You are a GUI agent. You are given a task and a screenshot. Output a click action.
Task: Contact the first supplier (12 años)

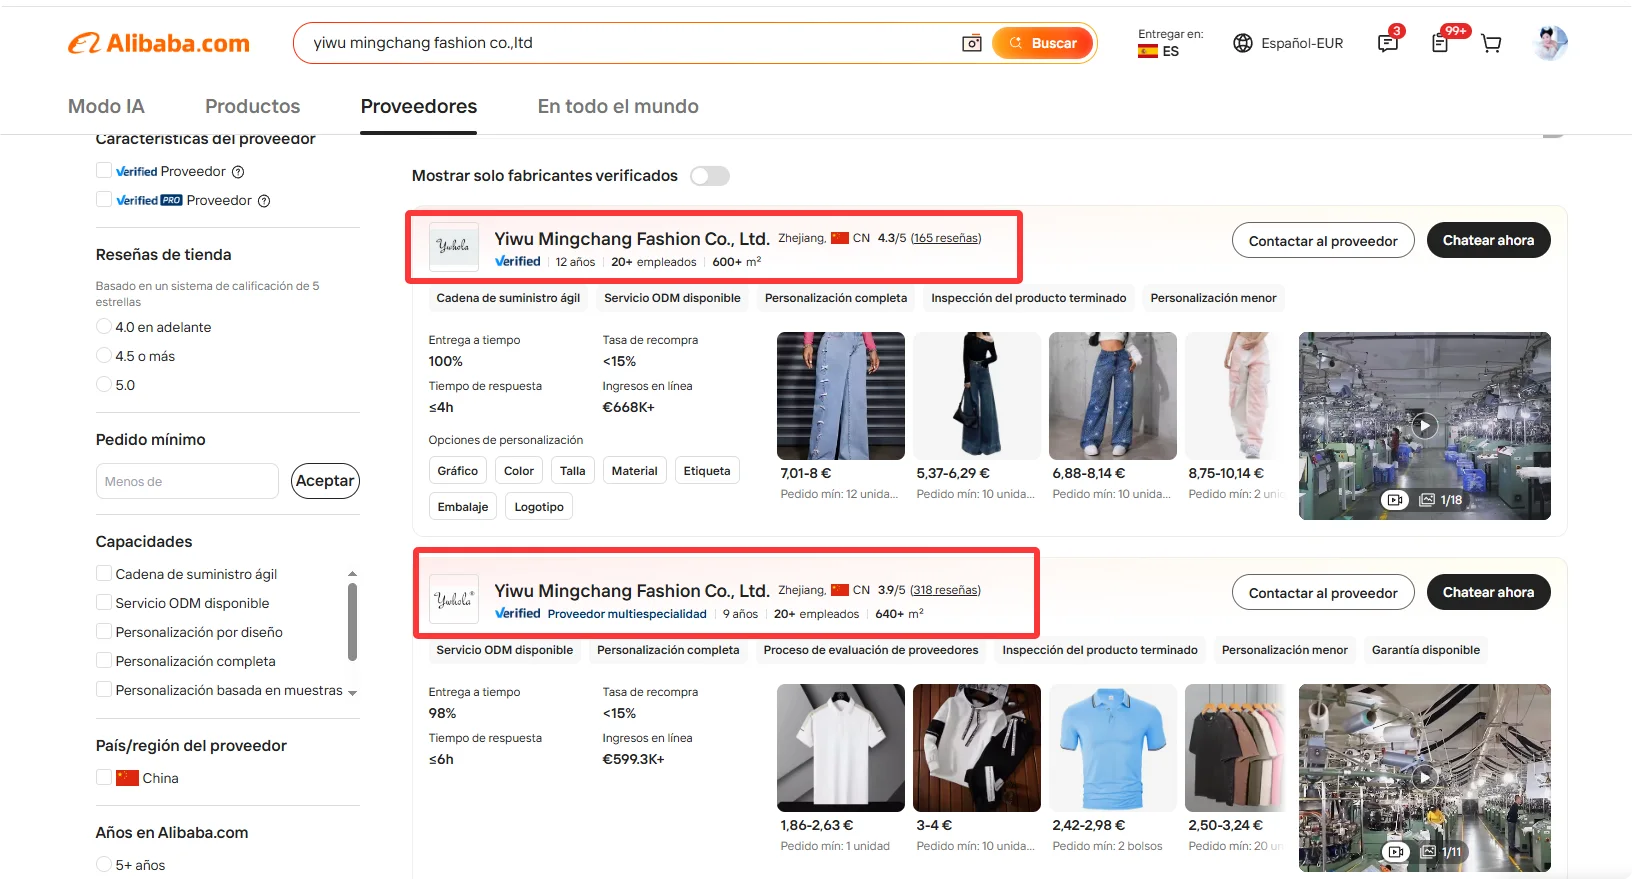pyautogui.click(x=1323, y=241)
